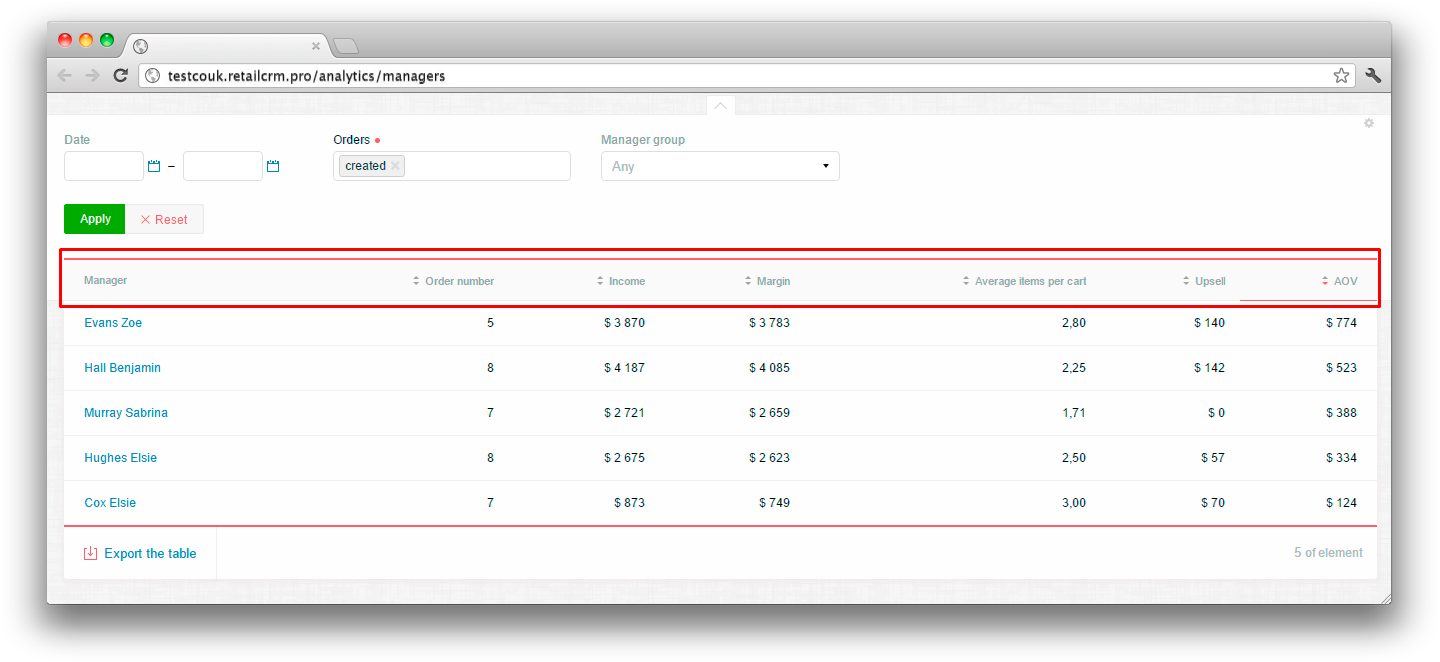Open a new browser tab

click(345, 46)
